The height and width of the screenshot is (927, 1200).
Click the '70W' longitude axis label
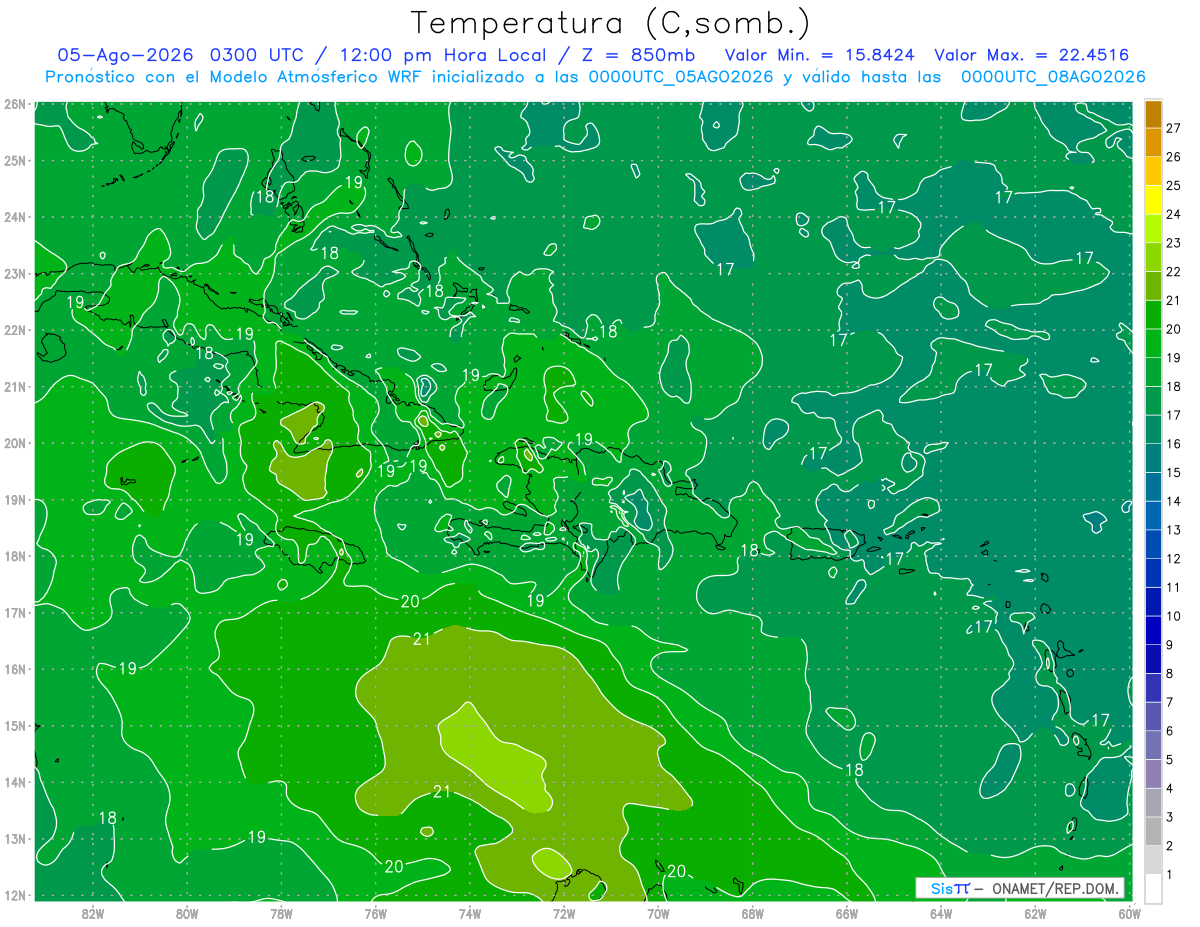point(658,913)
